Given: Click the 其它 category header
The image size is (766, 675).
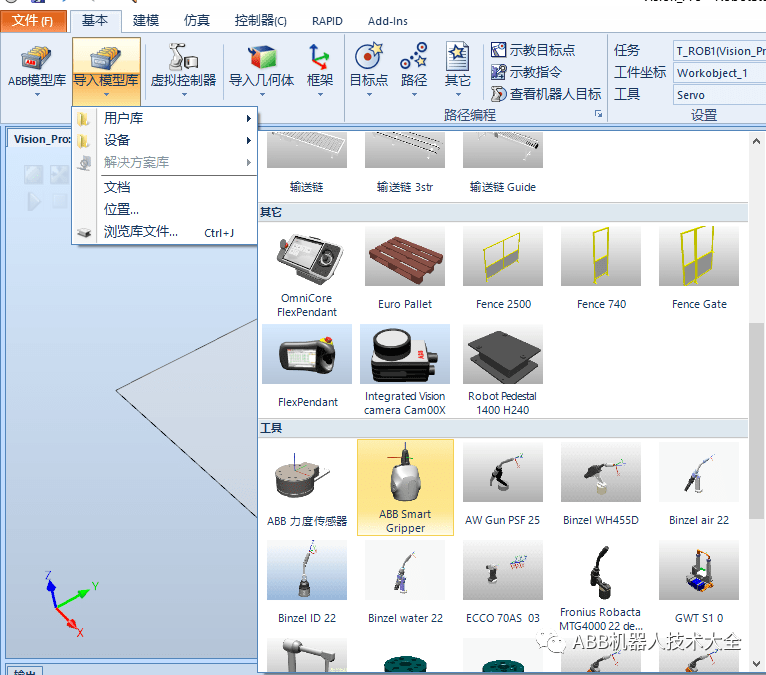Looking at the screenshot, I should 503,212.
